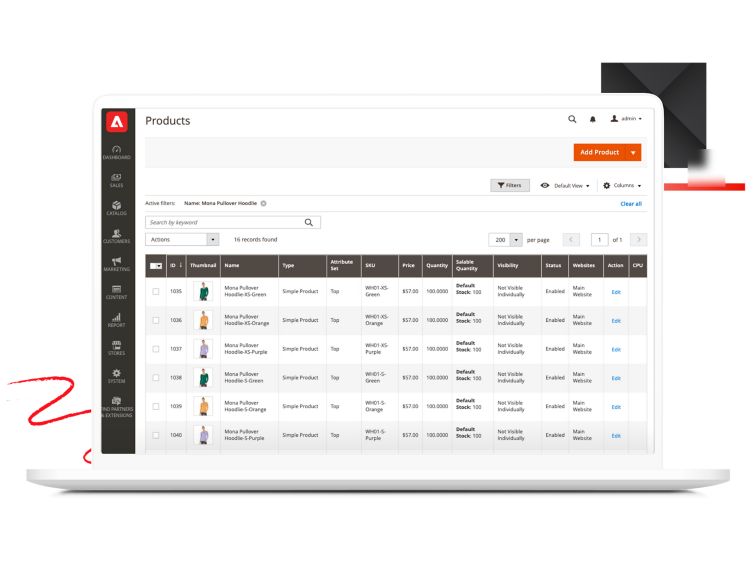Expand the Add Product dropdown arrow
The image size is (756, 567).
pos(633,152)
